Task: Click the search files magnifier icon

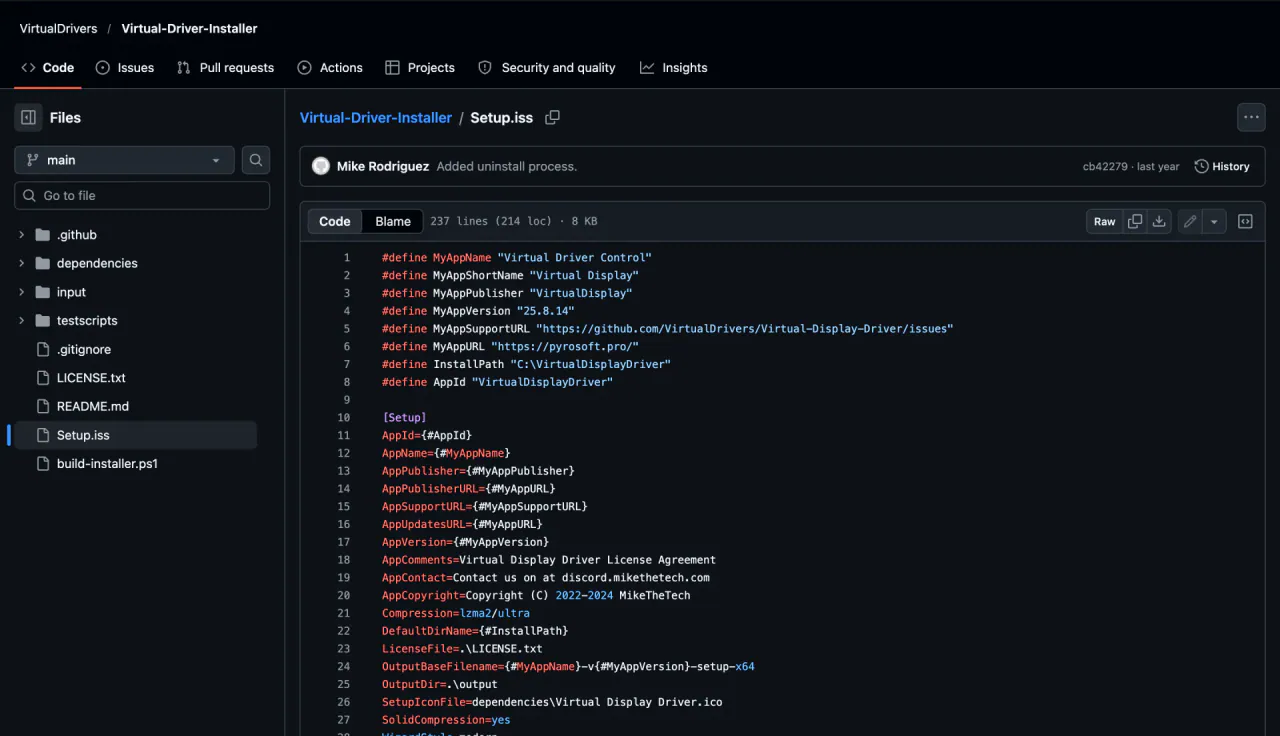Action: (x=256, y=160)
